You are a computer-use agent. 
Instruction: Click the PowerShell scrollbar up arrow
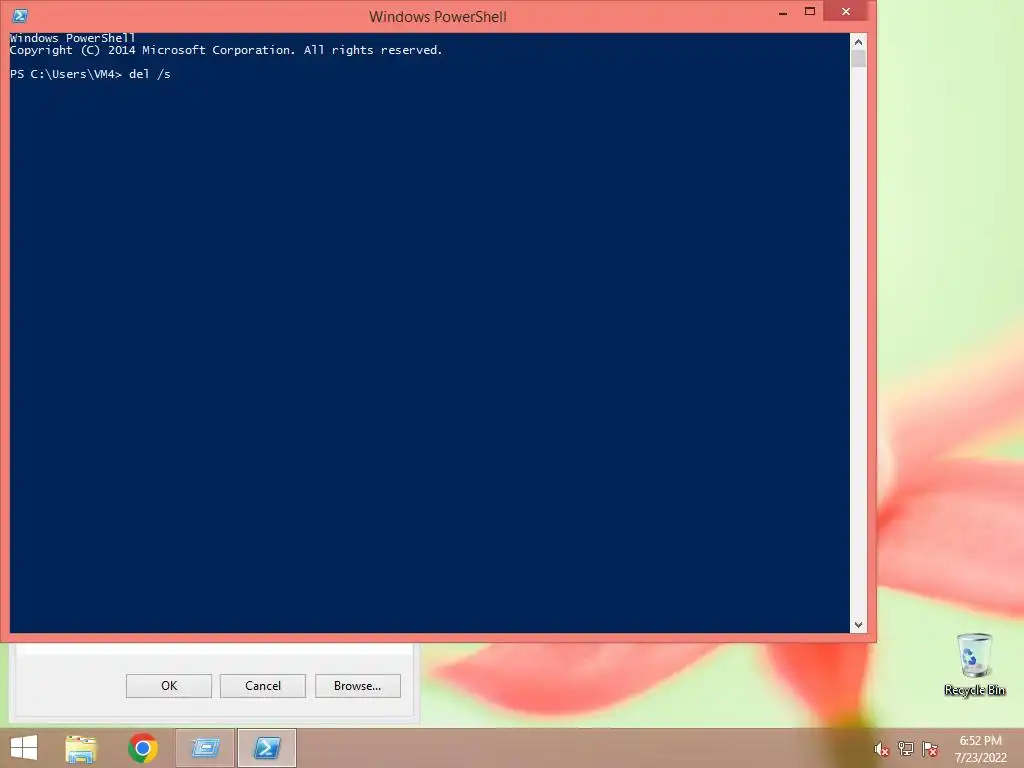[x=858, y=42]
